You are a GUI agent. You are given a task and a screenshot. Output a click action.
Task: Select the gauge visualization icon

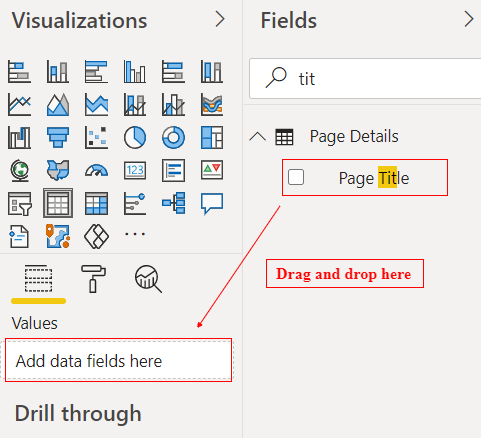pos(96,170)
